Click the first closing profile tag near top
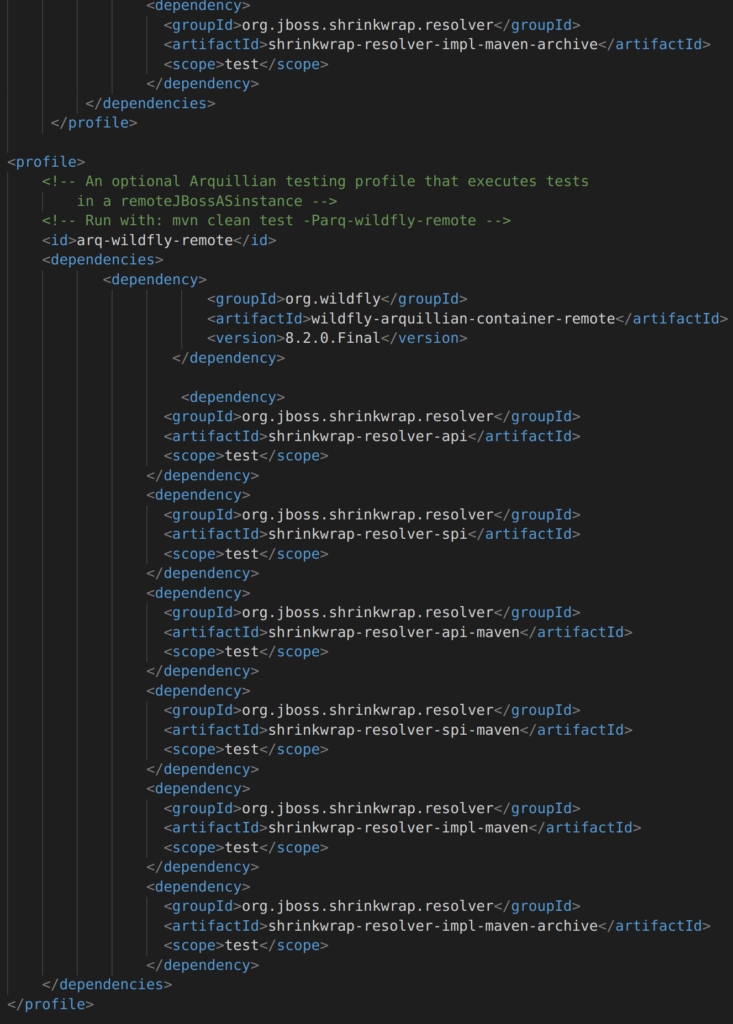 94,123
